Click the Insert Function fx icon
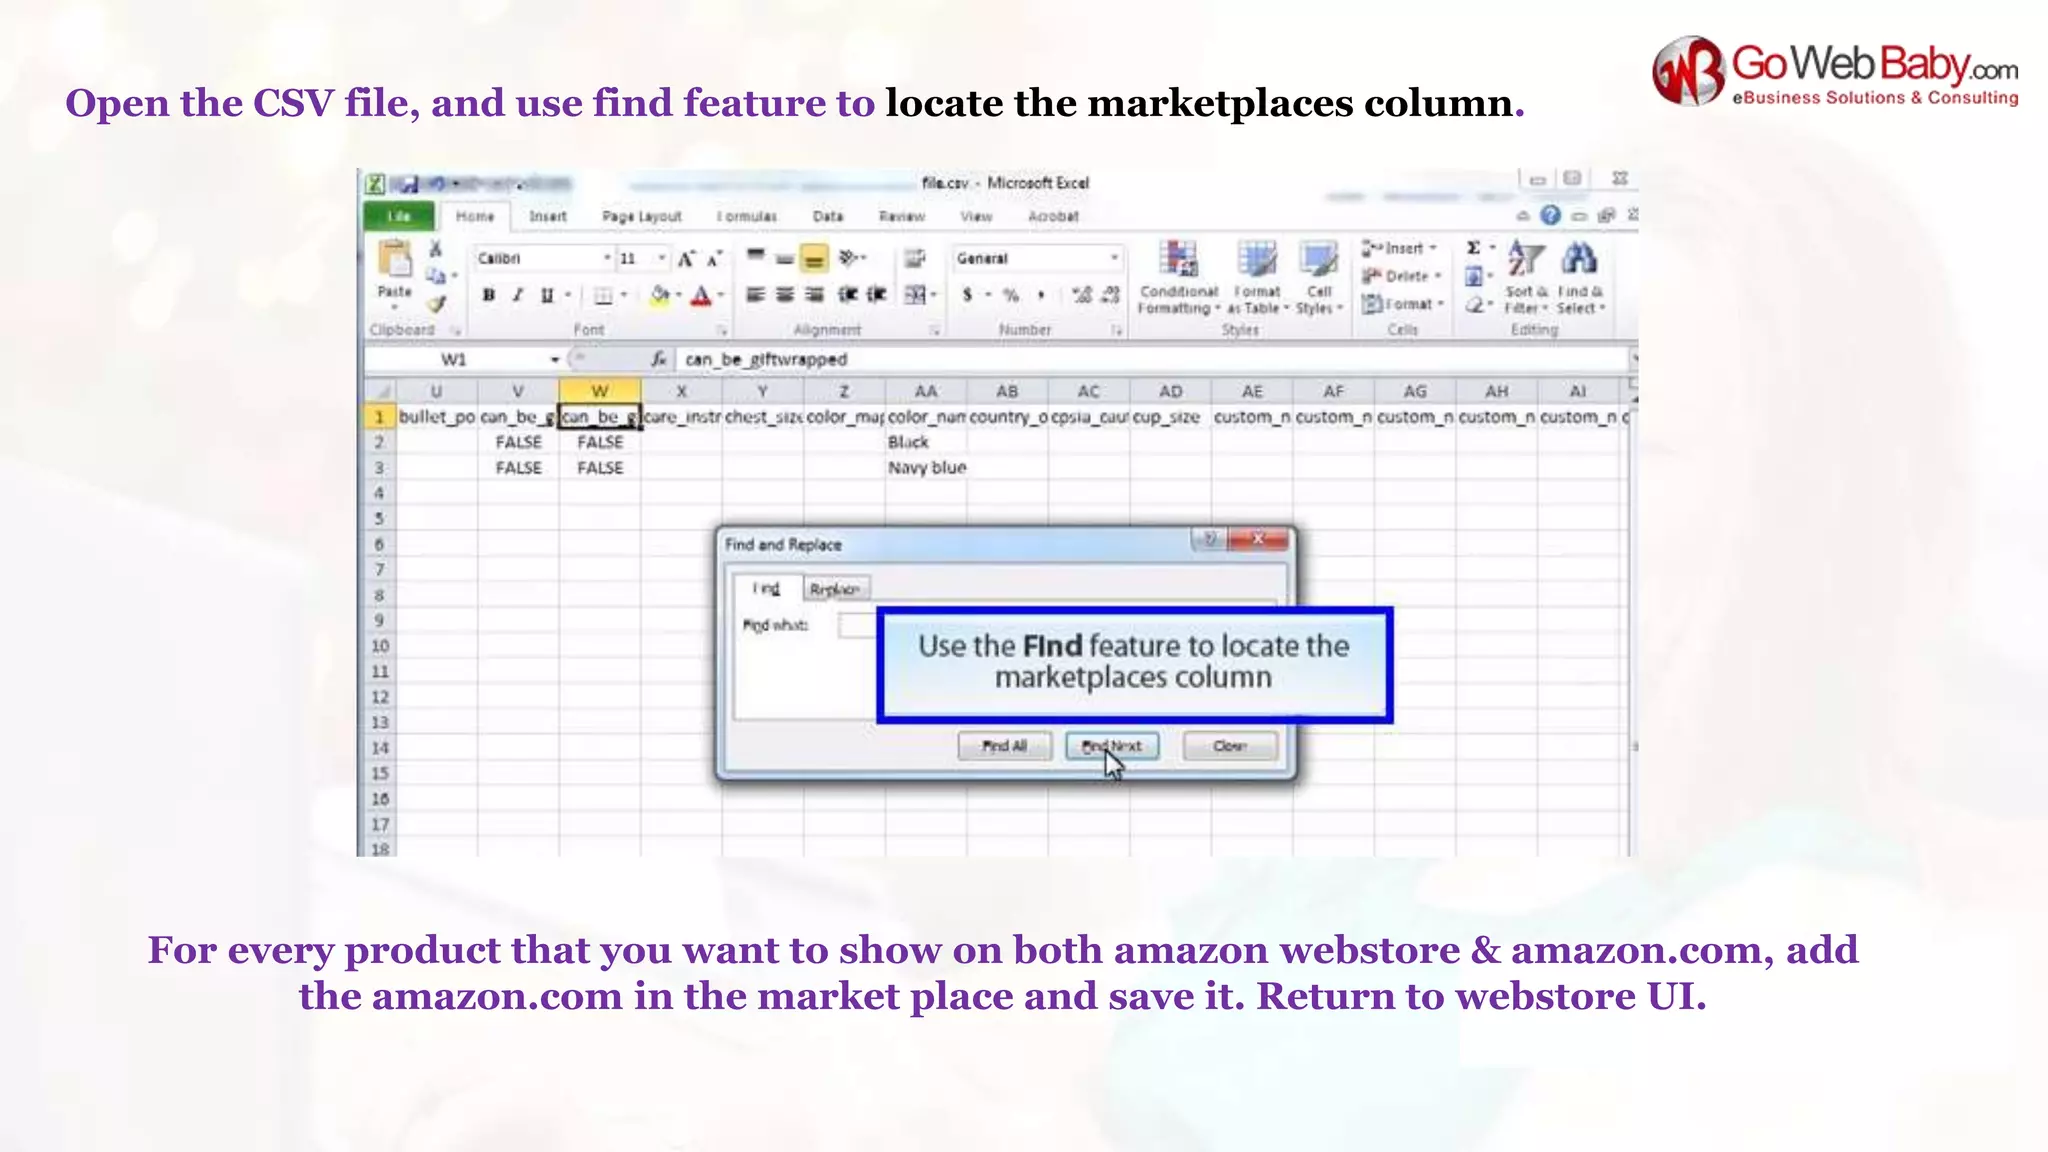2048x1152 pixels. tap(658, 359)
